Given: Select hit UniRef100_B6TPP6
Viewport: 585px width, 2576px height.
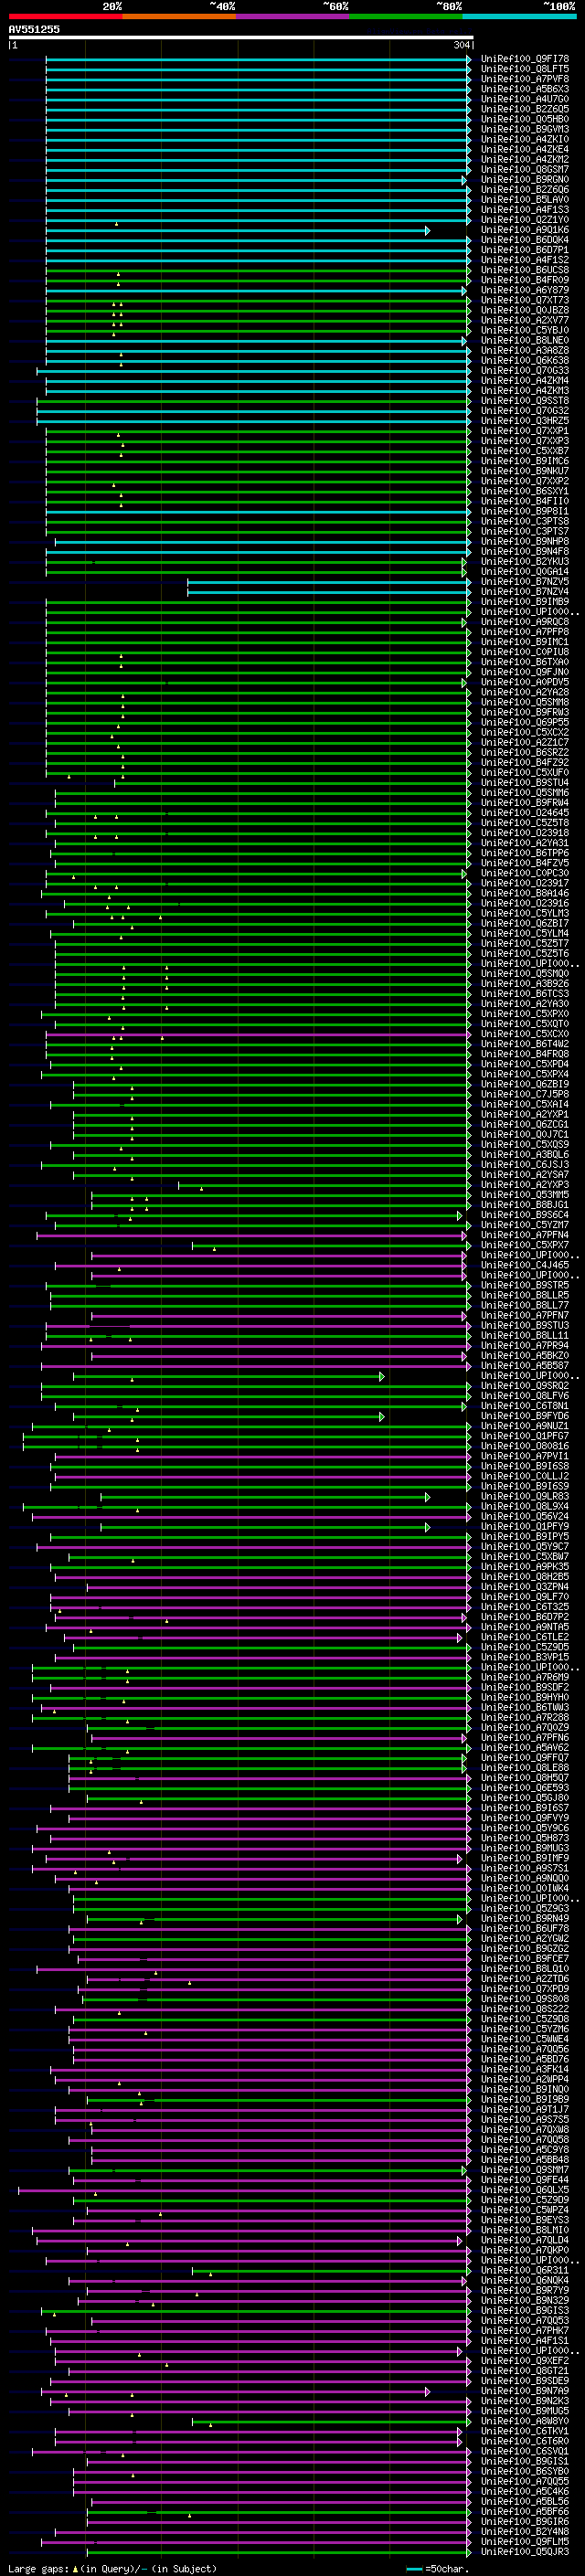Looking at the screenshot, I should coord(525,853).
